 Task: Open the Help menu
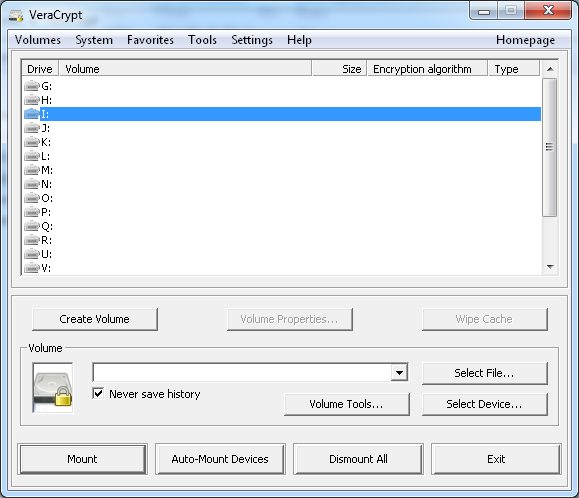(299, 40)
